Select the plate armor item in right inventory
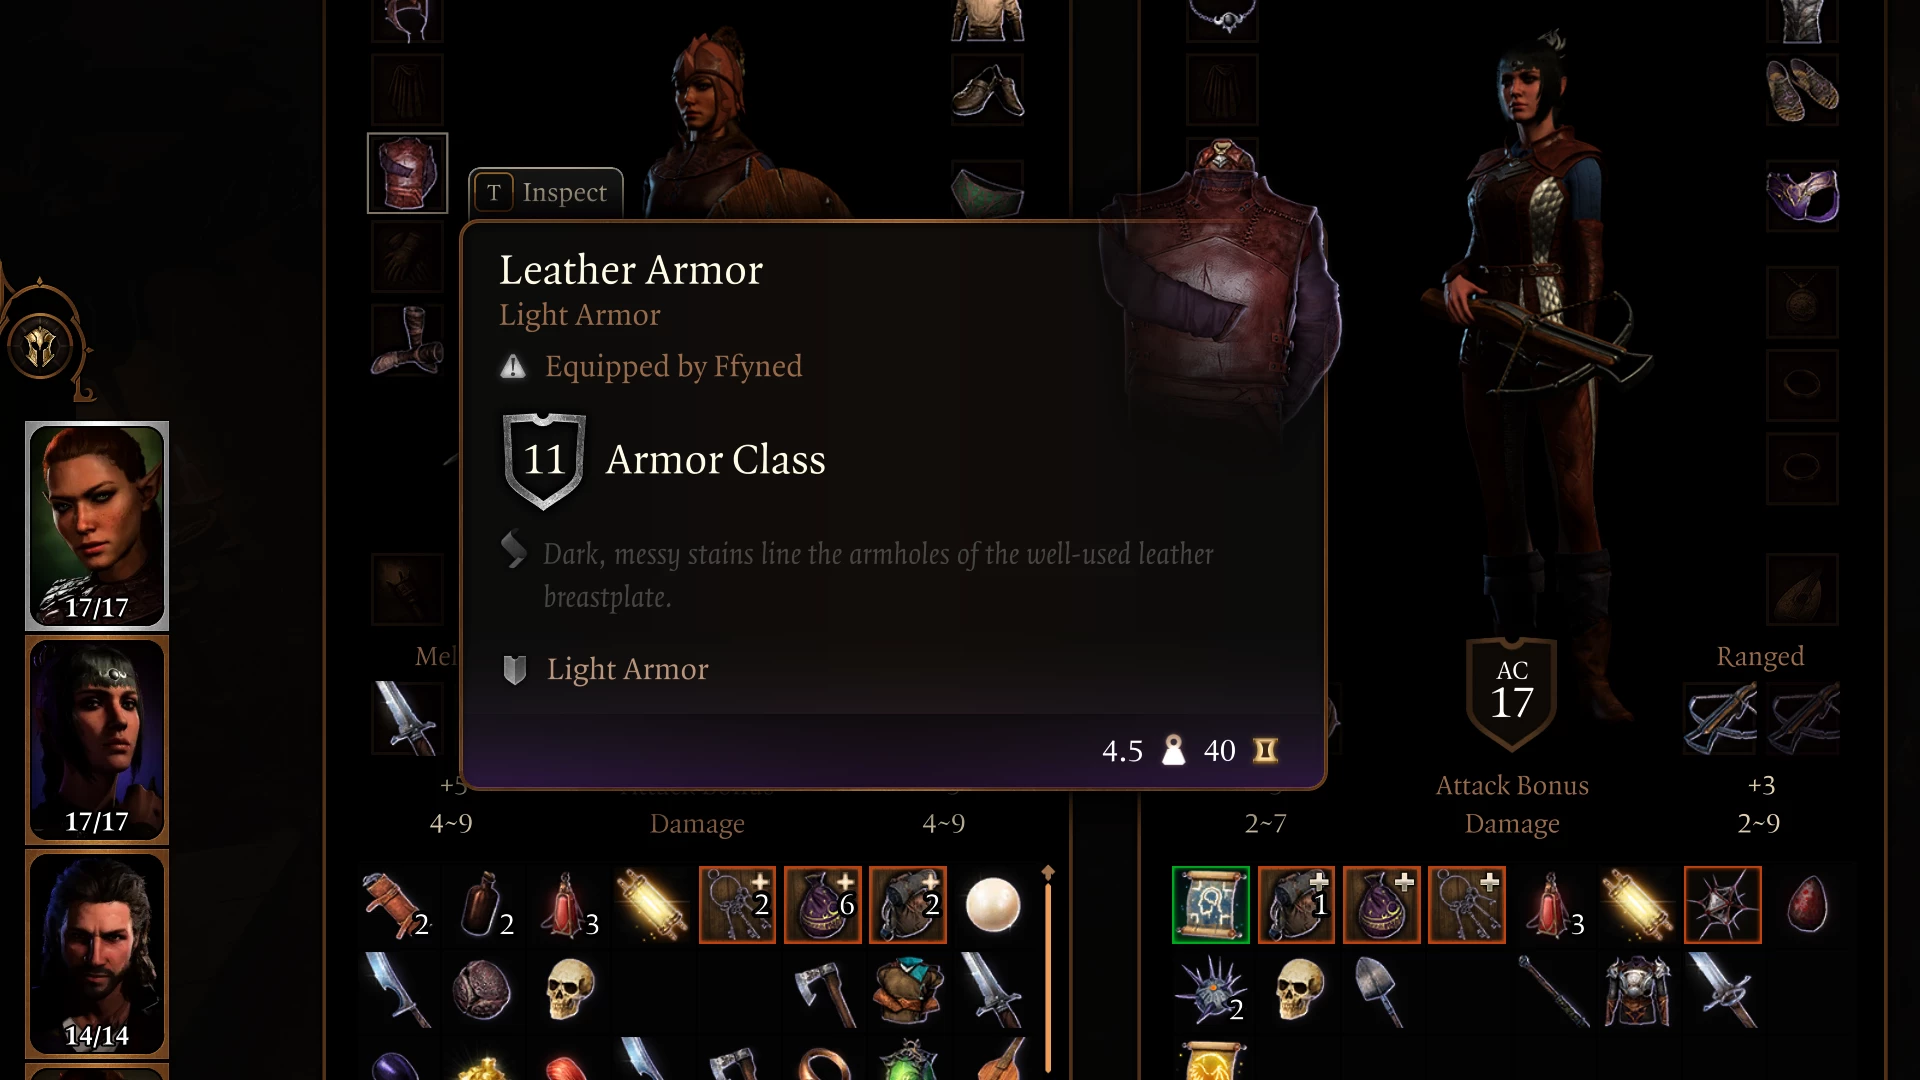The height and width of the screenshot is (1080, 1920). [x=1637, y=991]
